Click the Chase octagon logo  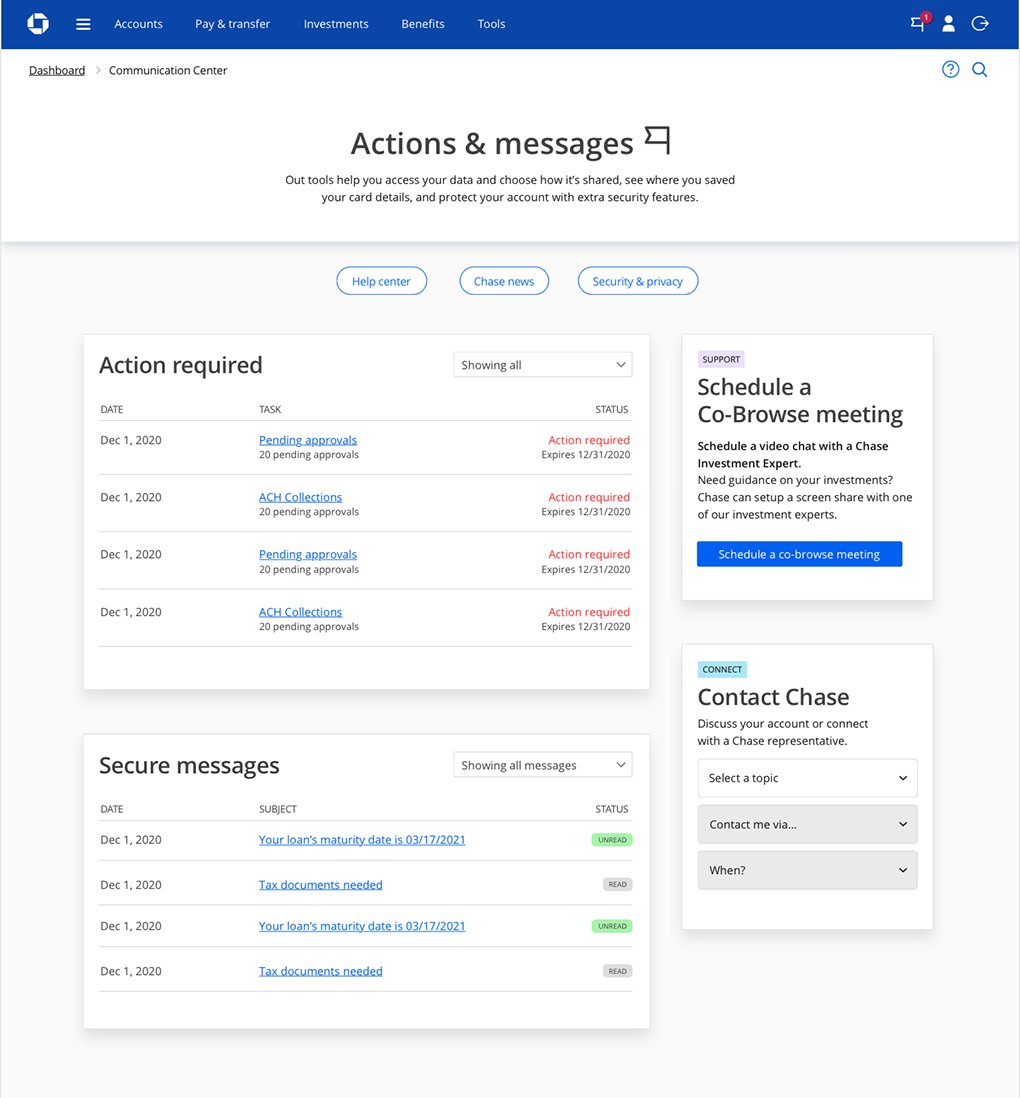pyautogui.click(x=38, y=24)
